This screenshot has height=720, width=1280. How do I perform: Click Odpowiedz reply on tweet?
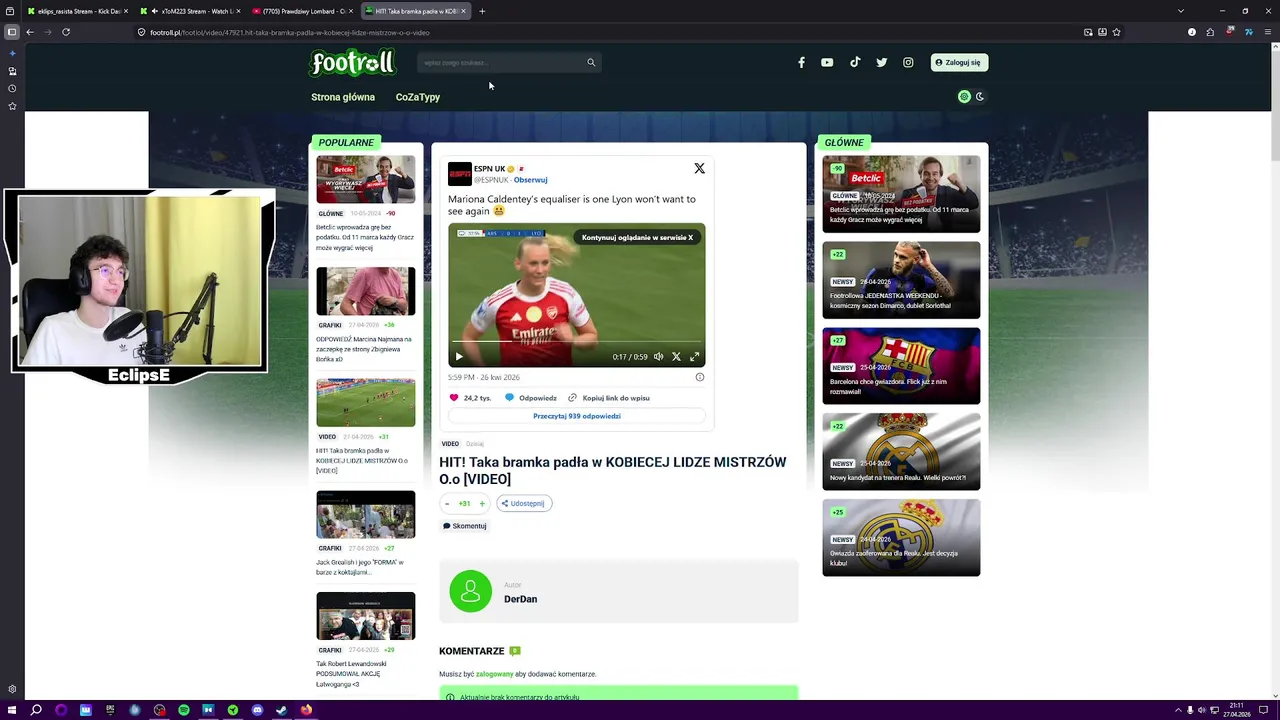(x=531, y=398)
